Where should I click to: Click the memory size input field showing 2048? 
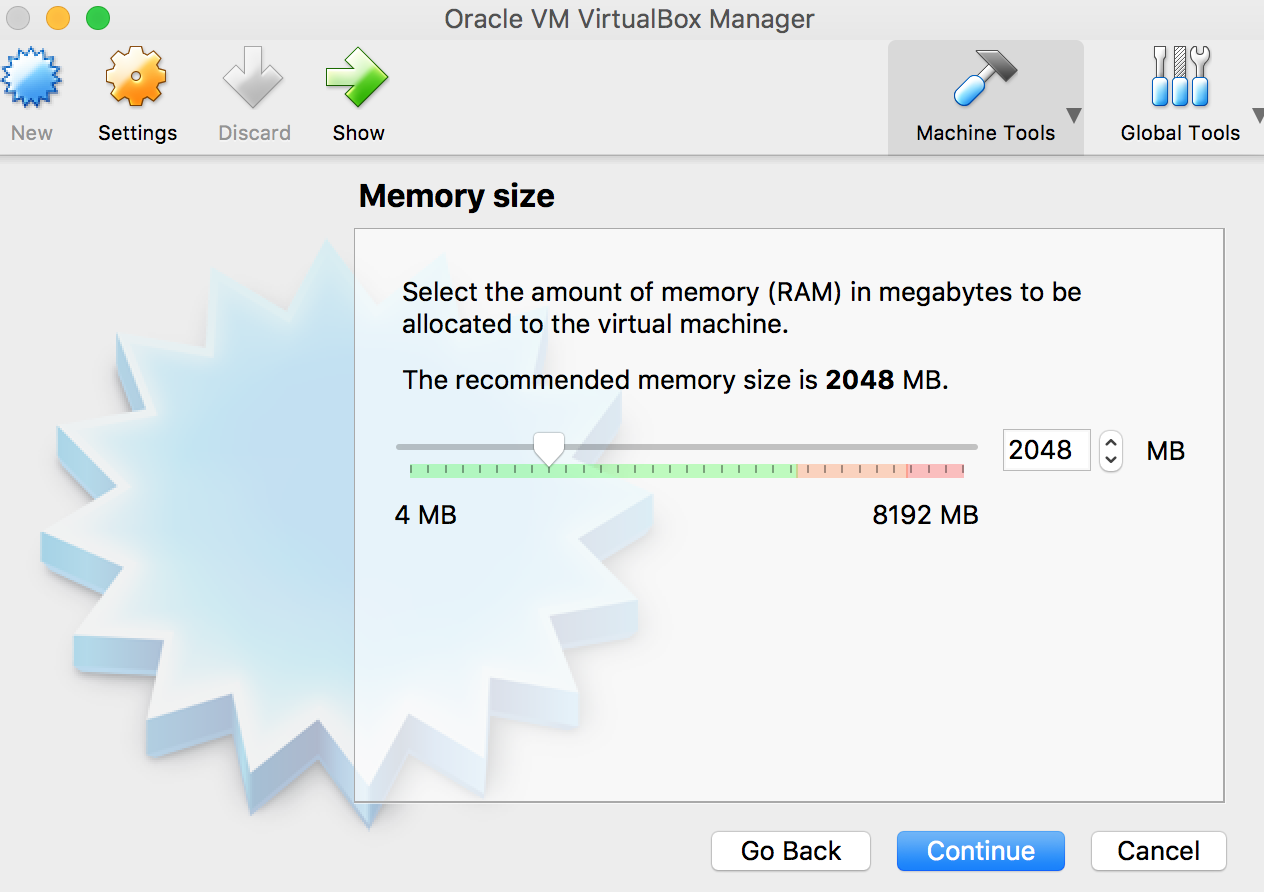(x=1046, y=450)
